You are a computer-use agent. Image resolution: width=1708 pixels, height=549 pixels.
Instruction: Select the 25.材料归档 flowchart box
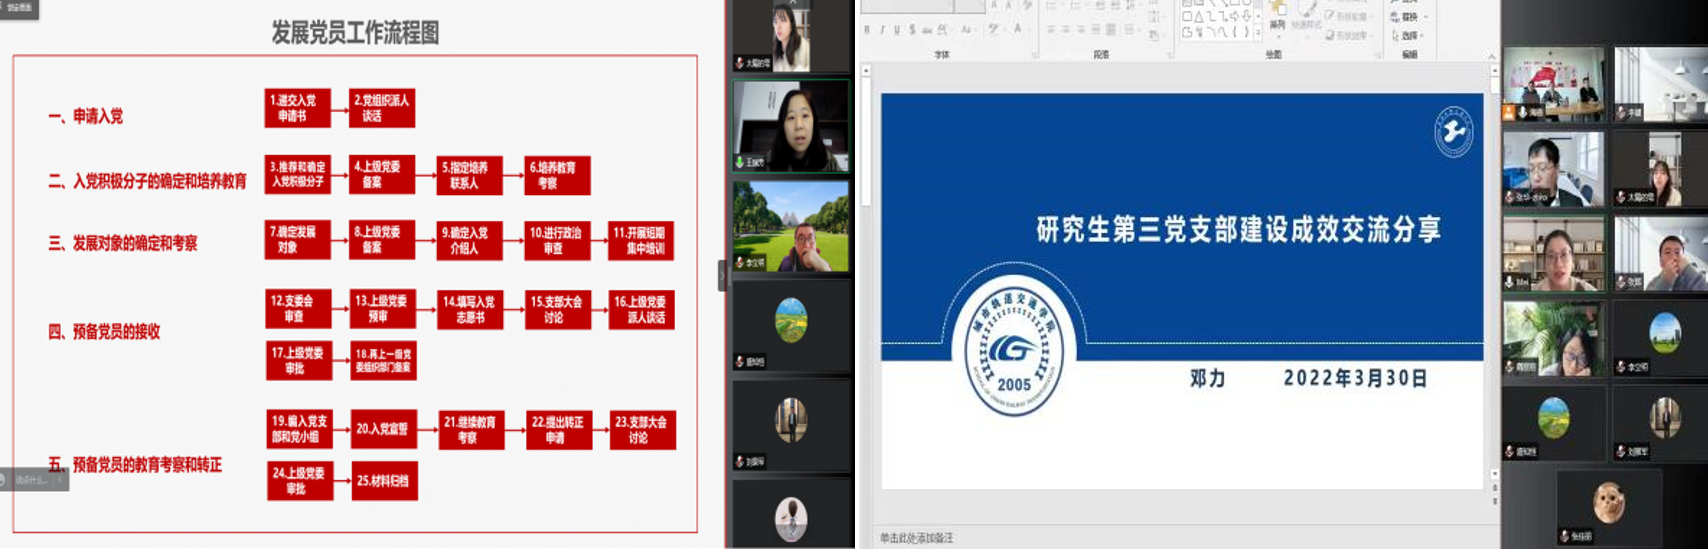(x=384, y=481)
